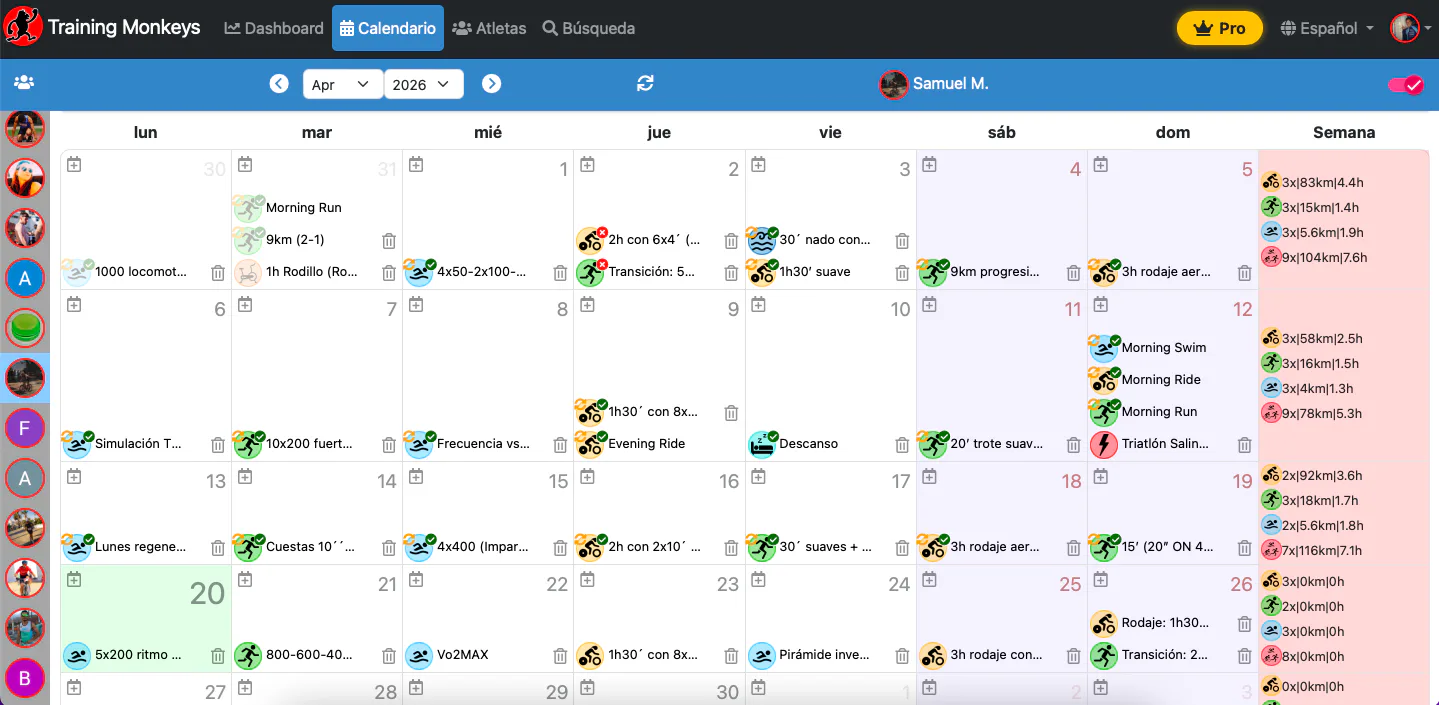
Task: Open 'Pirámide inve...' swim workout
Action: tap(825, 655)
